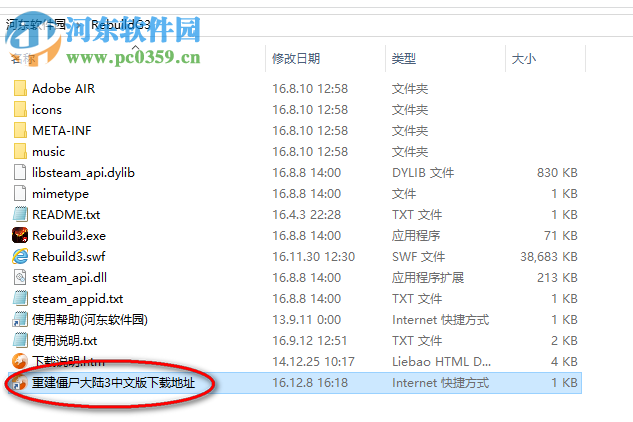Sort files by 类型 column
The width and height of the screenshot is (633, 422).
click(x=404, y=59)
